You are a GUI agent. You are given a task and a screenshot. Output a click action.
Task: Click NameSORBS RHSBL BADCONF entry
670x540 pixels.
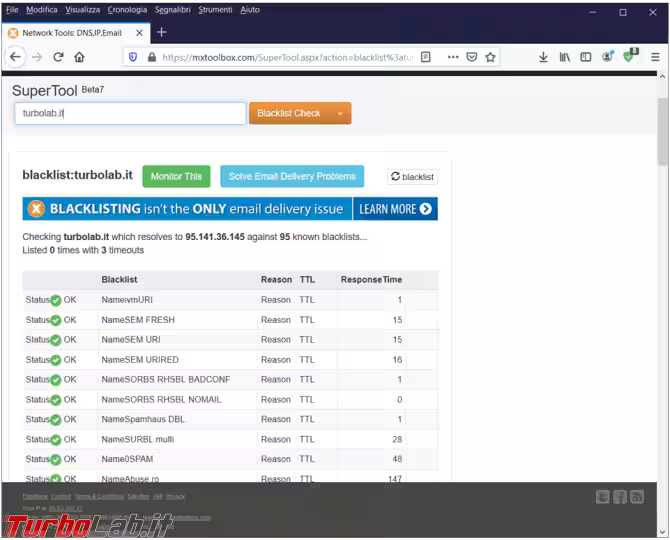pos(165,379)
